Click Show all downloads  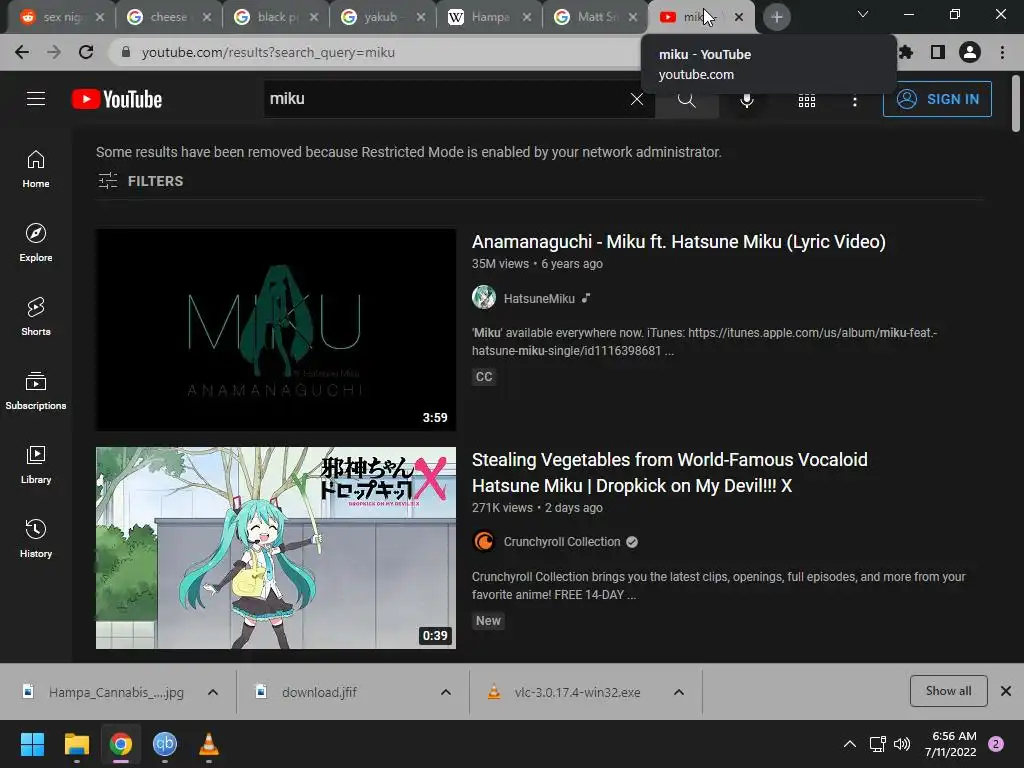pos(948,691)
